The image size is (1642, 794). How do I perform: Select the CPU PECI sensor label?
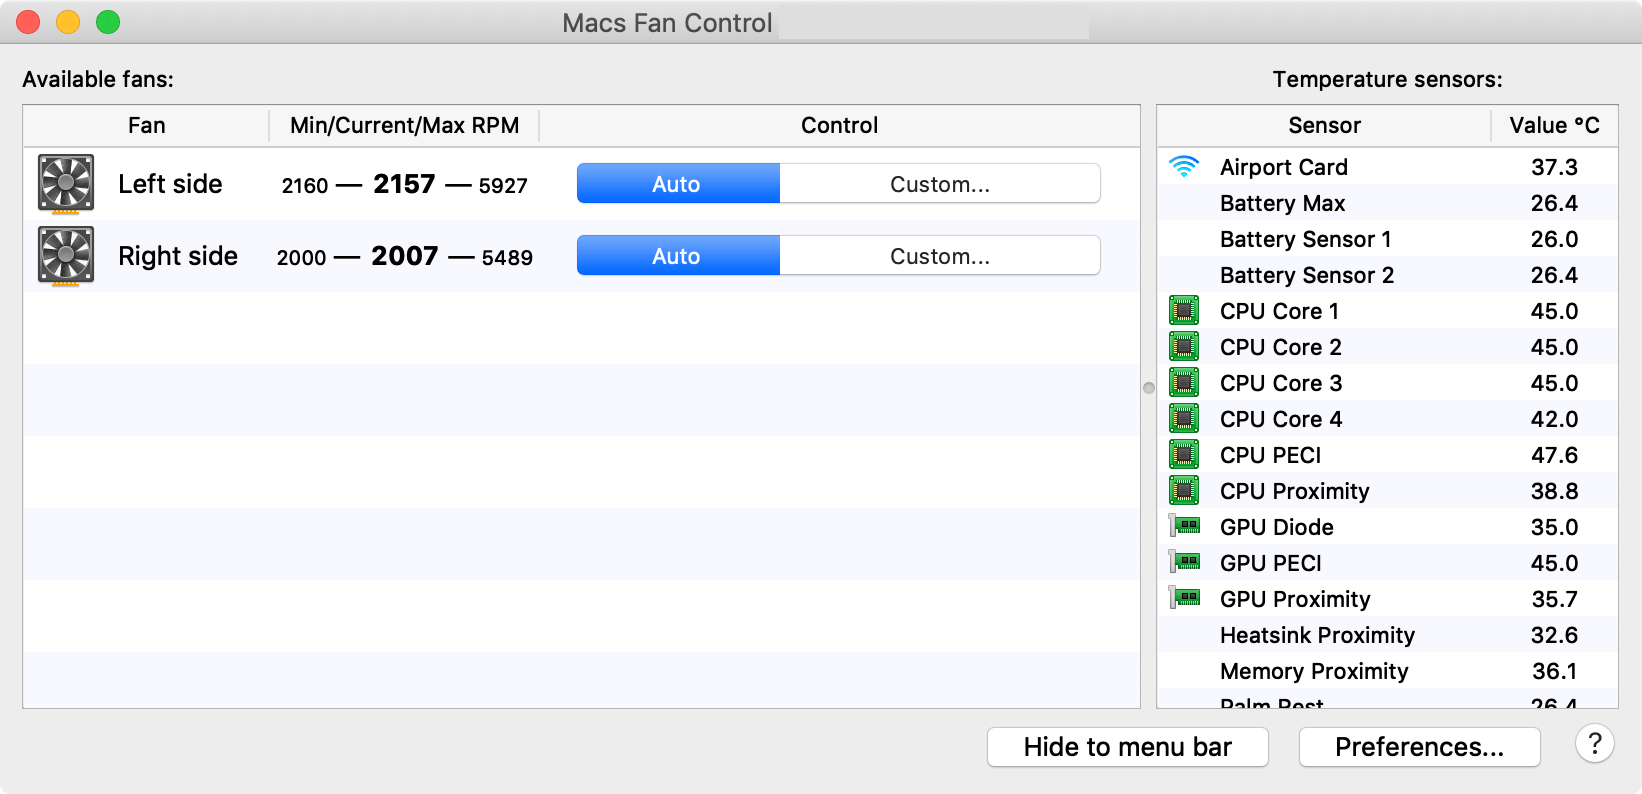coord(1271,455)
